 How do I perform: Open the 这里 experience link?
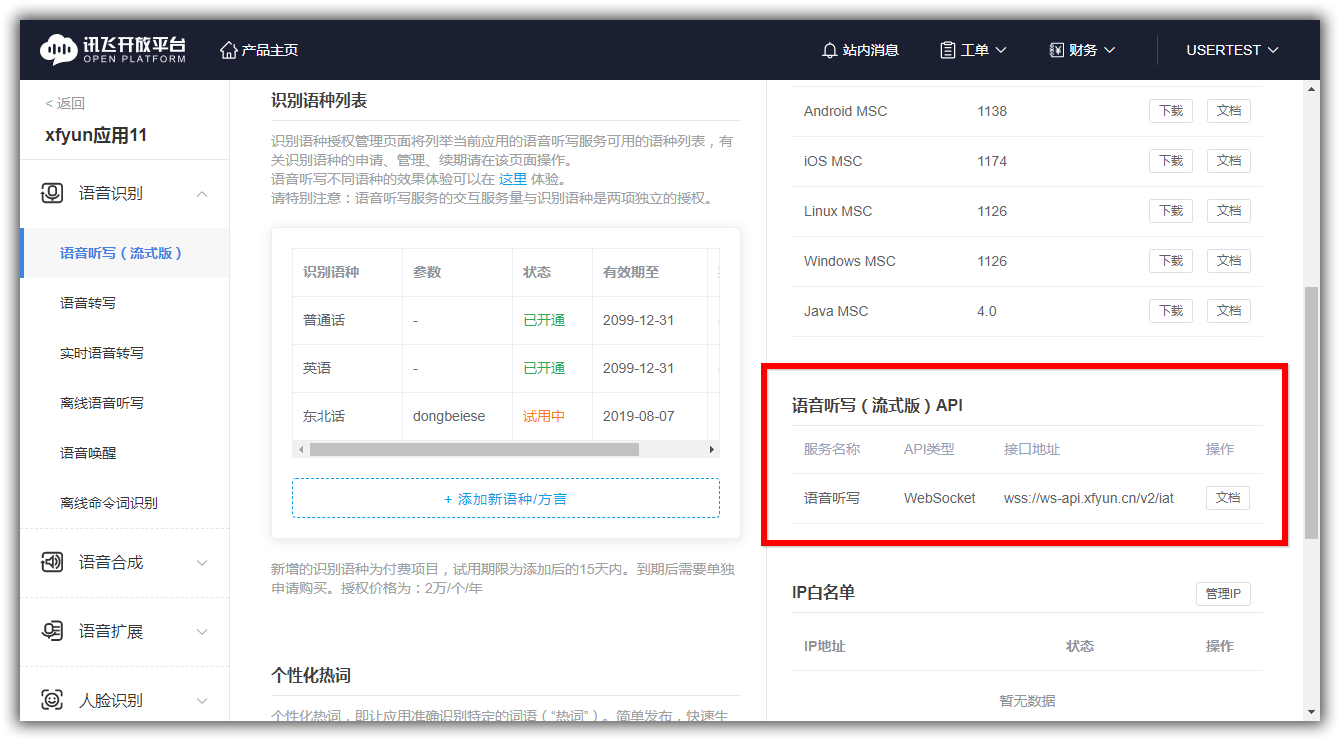coord(512,179)
